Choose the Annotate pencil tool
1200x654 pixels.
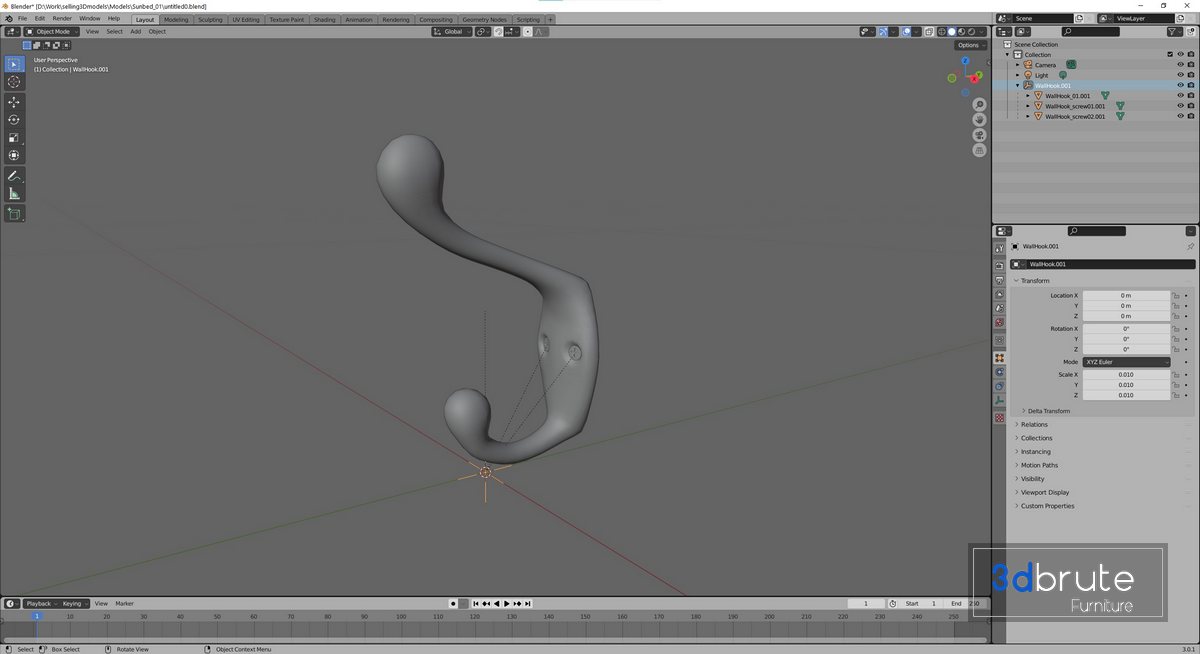[14, 176]
